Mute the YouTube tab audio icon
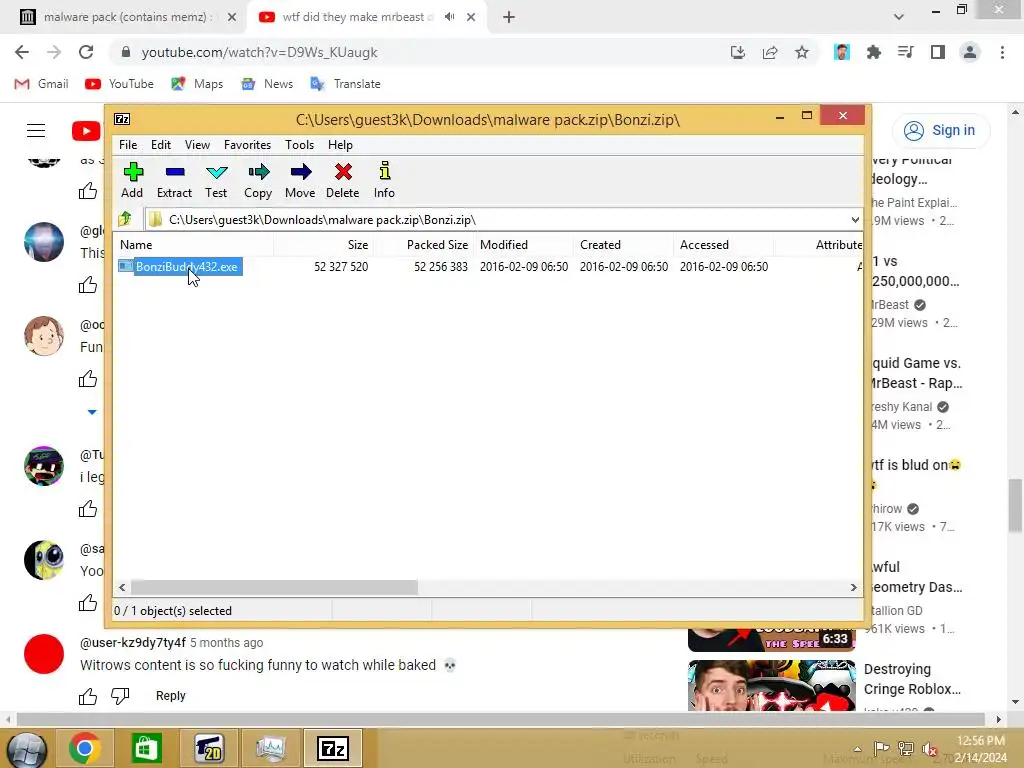Viewport: 1024px width, 768px height. point(449,17)
